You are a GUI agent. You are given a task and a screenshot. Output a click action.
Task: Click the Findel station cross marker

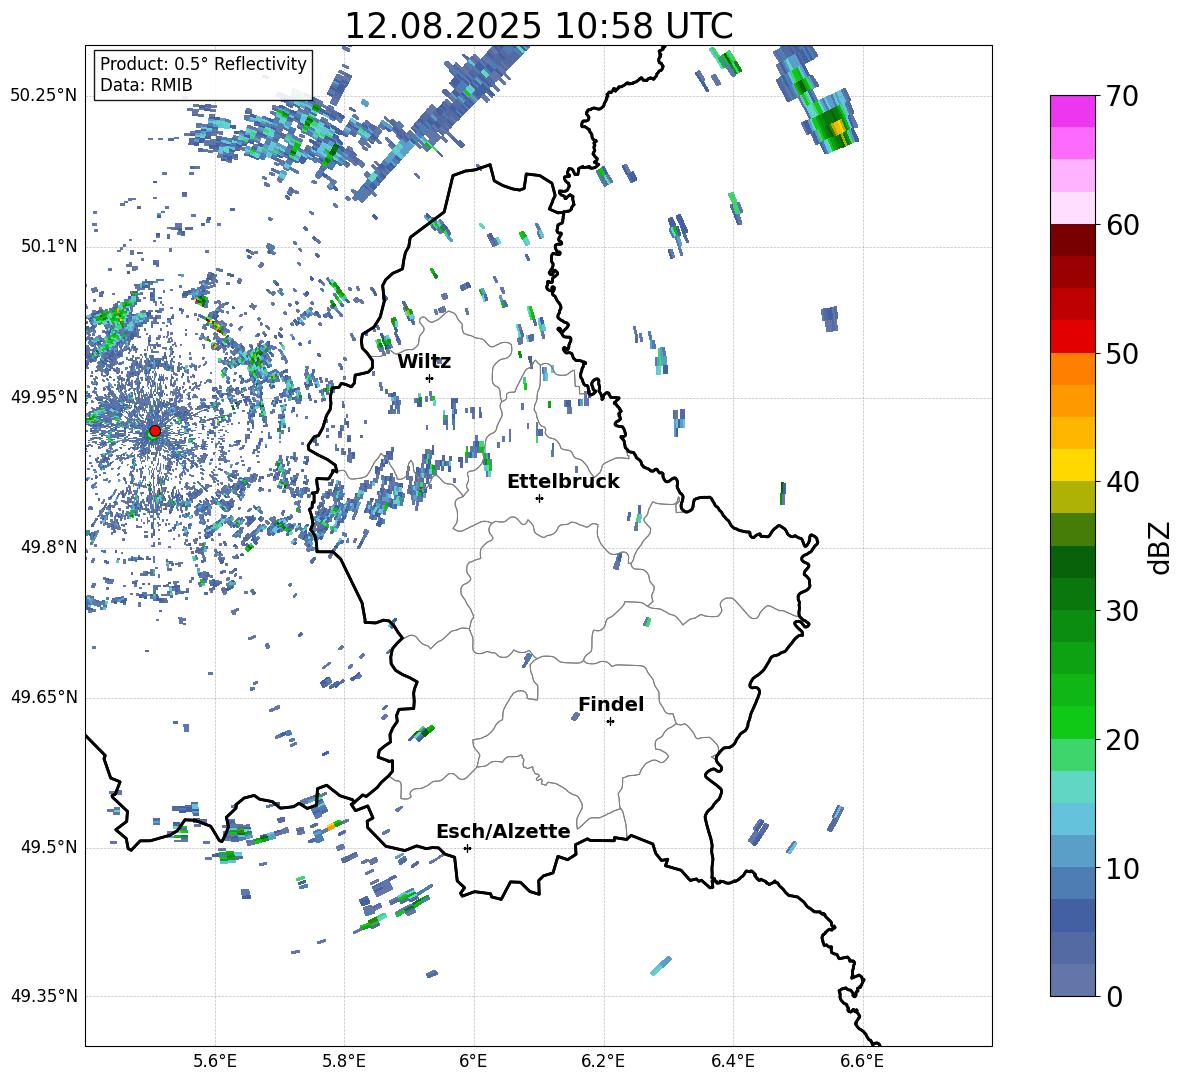[x=610, y=722]
